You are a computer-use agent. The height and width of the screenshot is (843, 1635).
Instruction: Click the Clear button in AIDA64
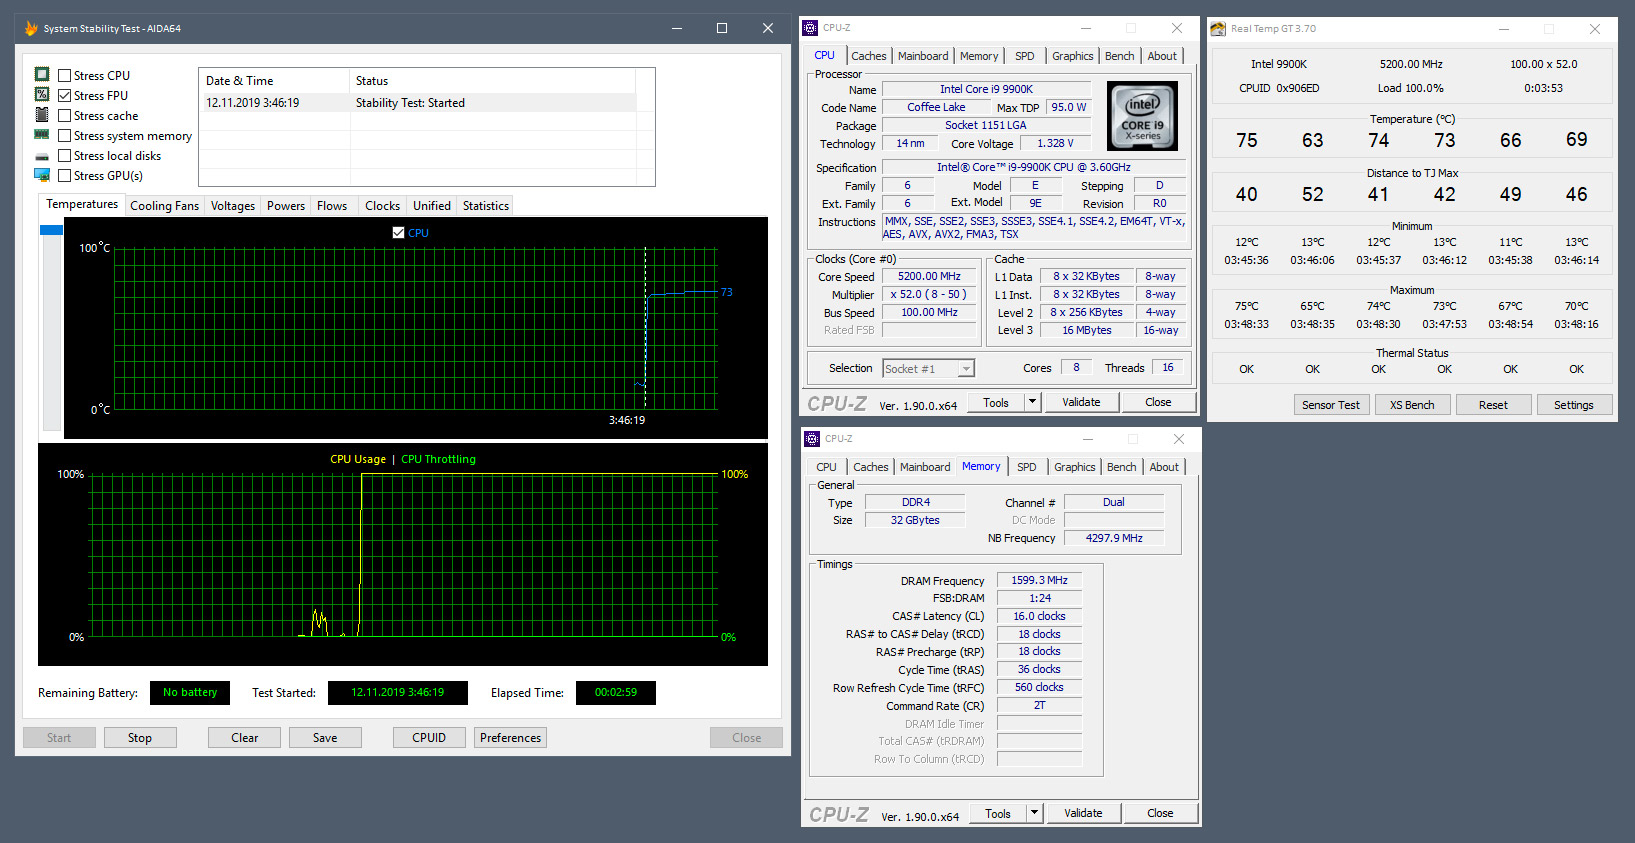pos(245,738)
